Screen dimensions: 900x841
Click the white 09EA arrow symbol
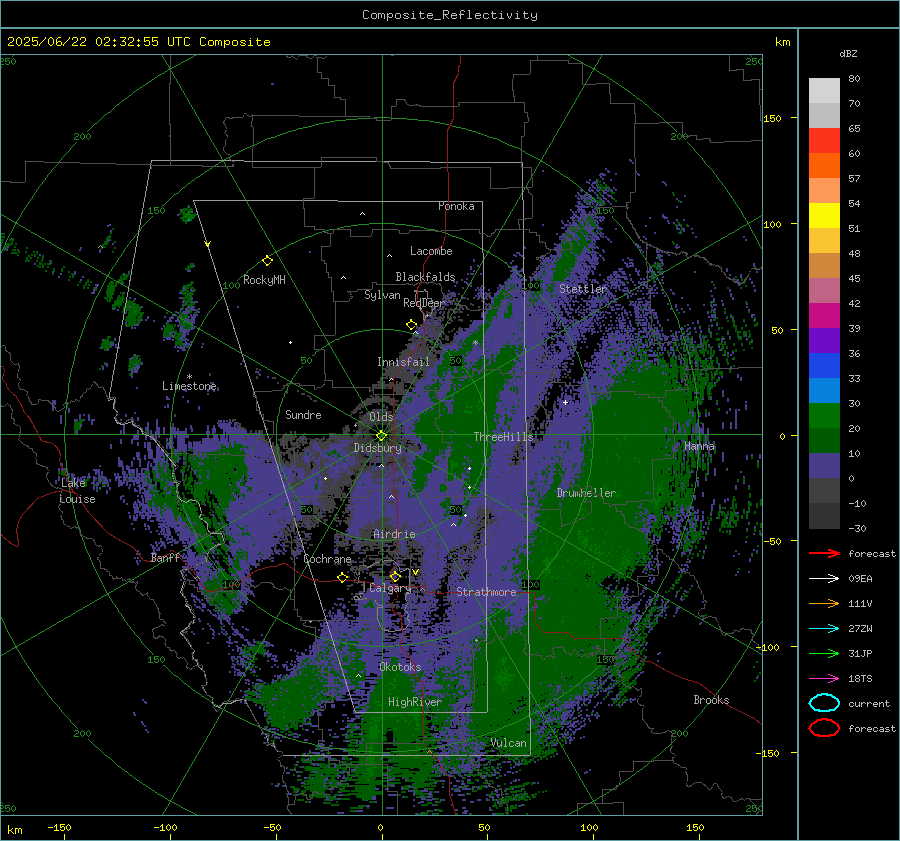[x=824, y=579]
